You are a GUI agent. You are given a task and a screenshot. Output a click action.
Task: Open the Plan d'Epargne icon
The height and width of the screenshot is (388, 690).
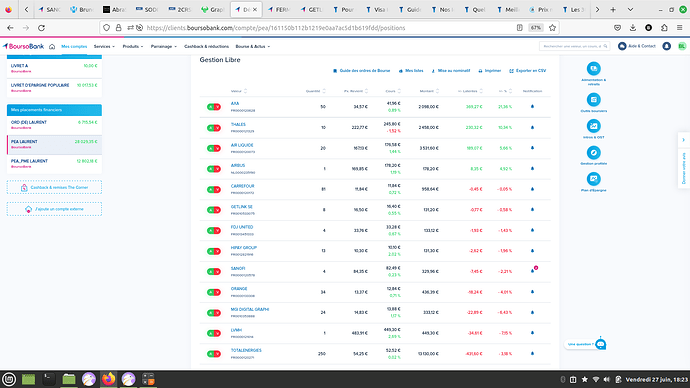pyautogui.click(x=593, y=179)
